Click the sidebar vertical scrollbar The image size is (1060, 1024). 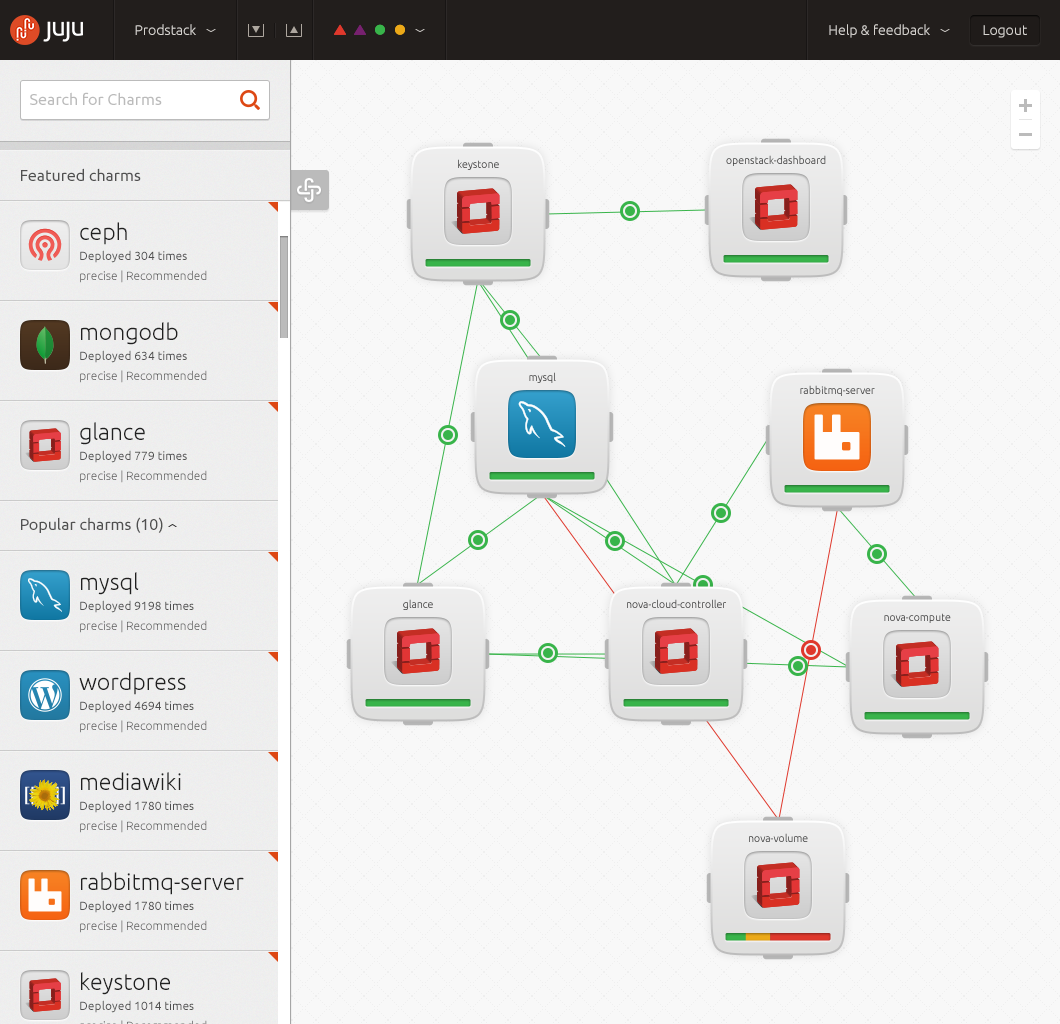[284, 287]
